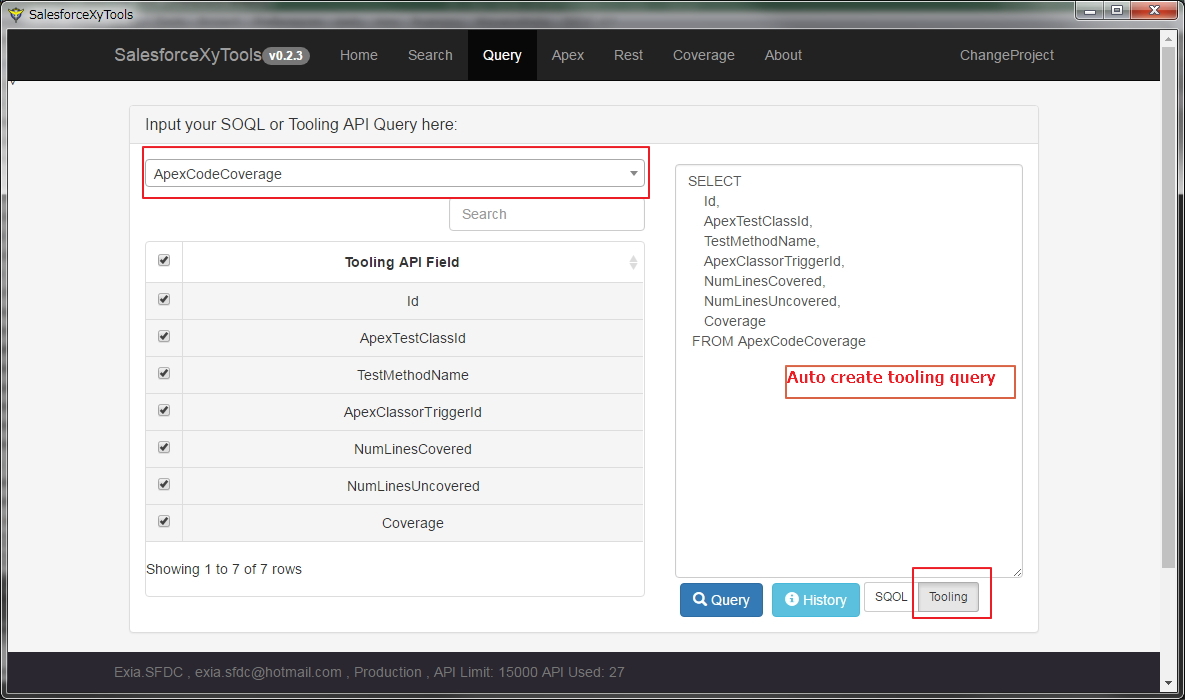Viewport: 1185px width, 700px height.
Task: Click the NumLinesUncovered table cell
Action: pyautogui.click(x=413, y=486)
